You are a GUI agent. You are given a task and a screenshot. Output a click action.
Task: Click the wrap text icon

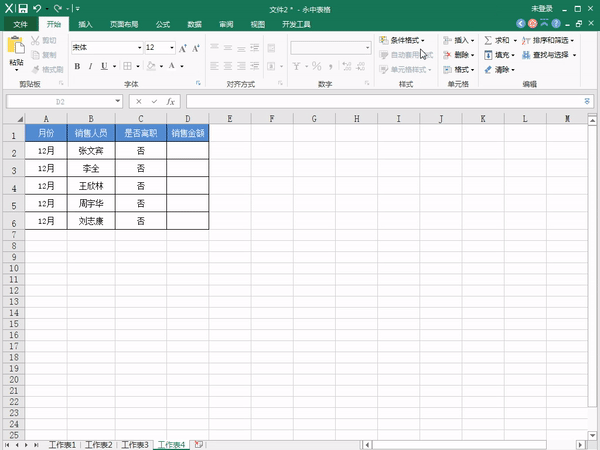click(271, 48)
